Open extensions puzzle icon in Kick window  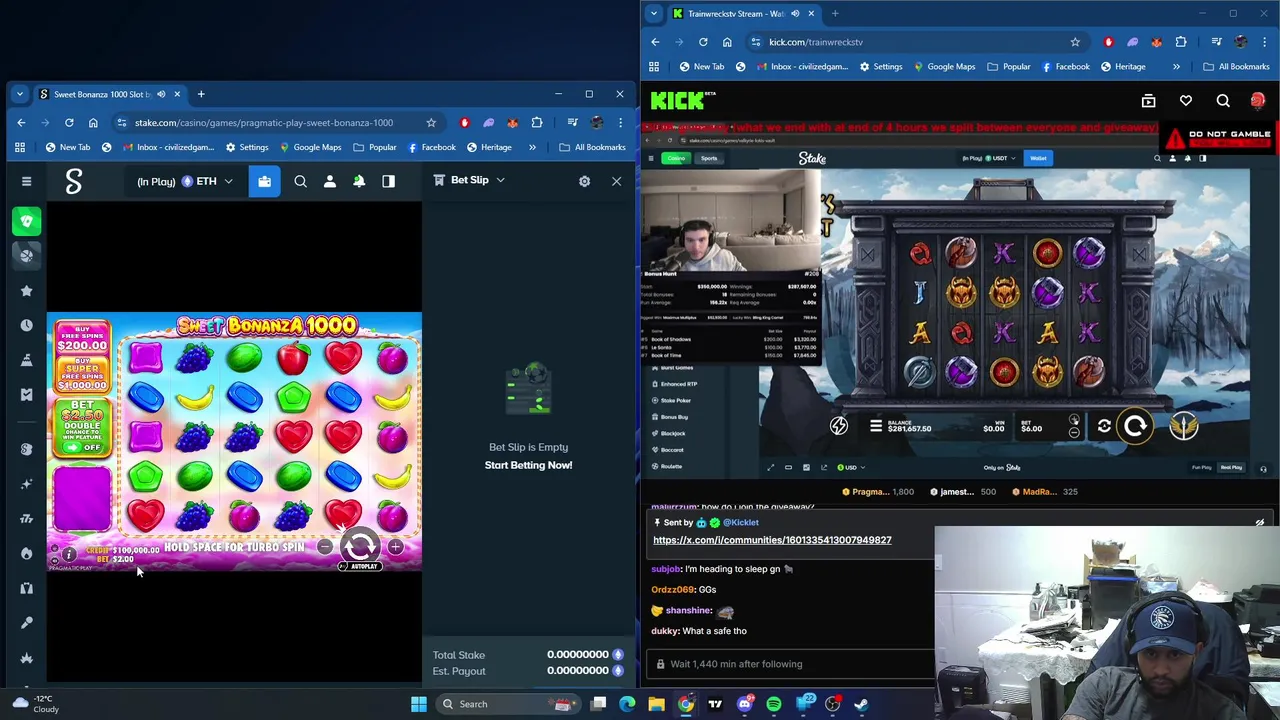(1181, 42)
